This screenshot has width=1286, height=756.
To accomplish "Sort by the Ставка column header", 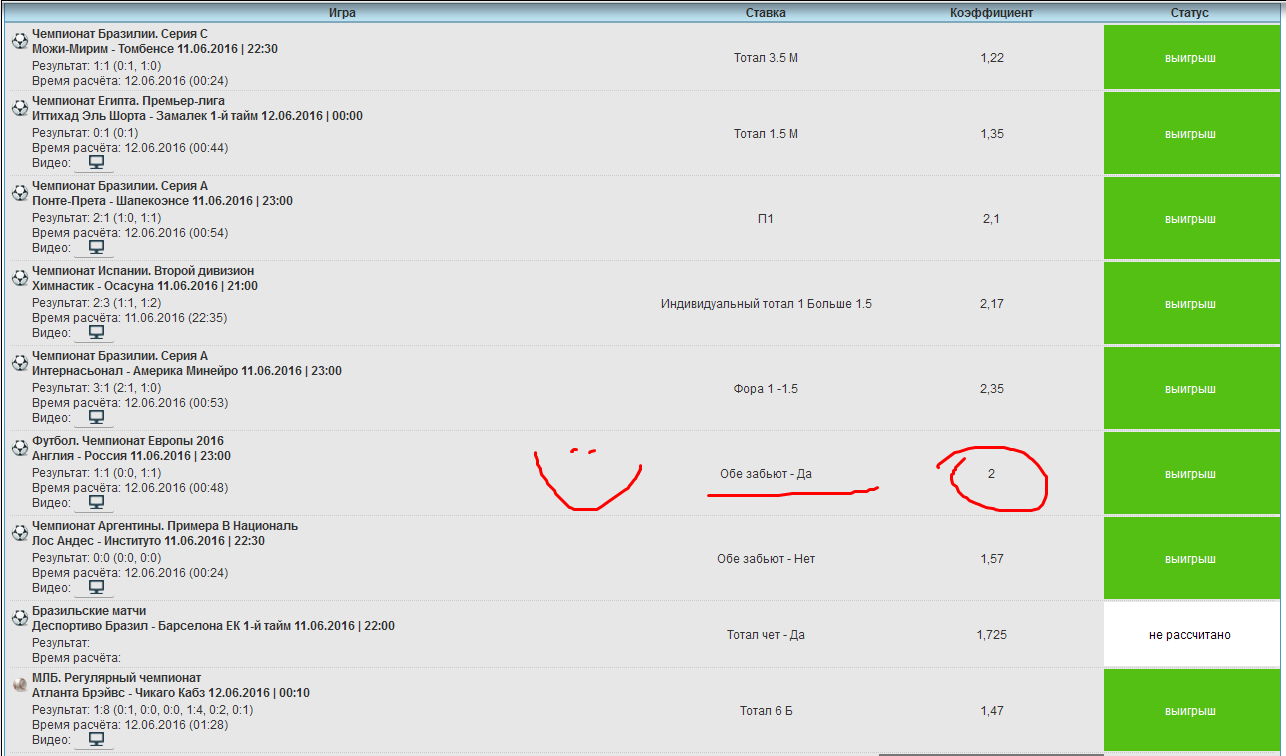I will [766, 13].
